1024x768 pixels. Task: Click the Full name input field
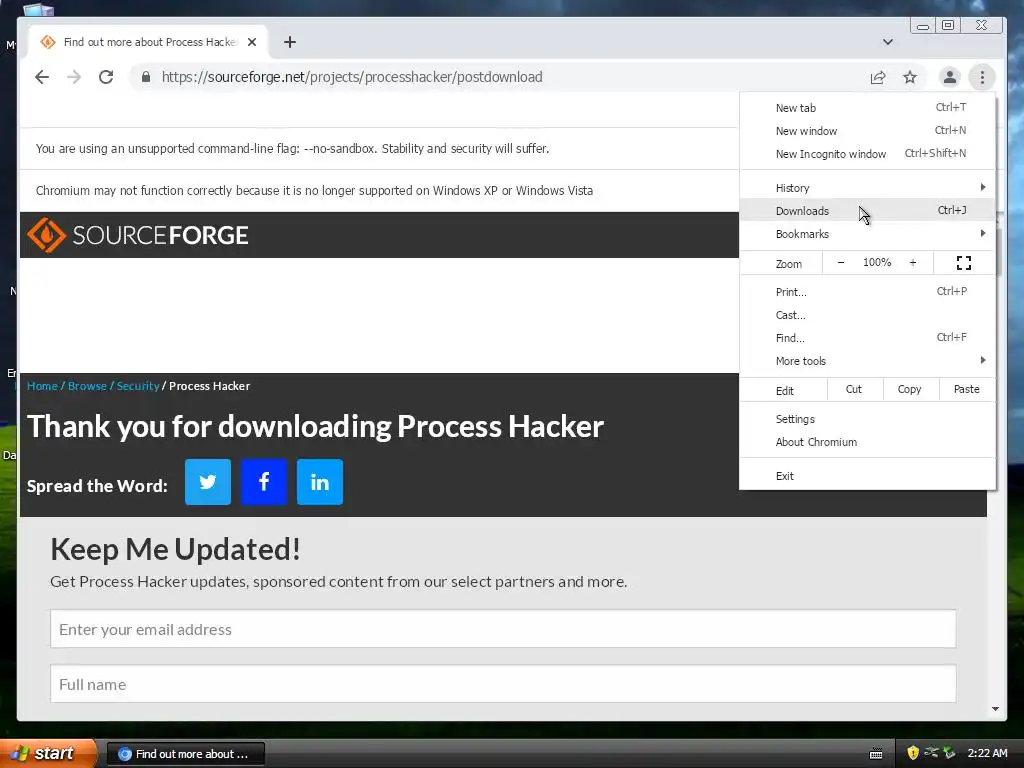503,684
